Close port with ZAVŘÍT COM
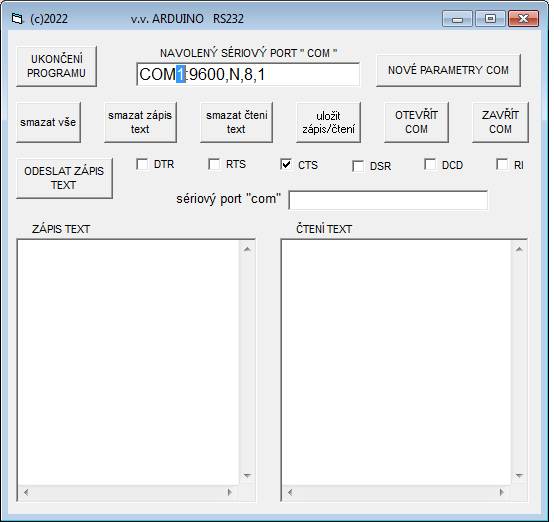Viewport: 554px width, 522px height. click(x=500, y=122)
